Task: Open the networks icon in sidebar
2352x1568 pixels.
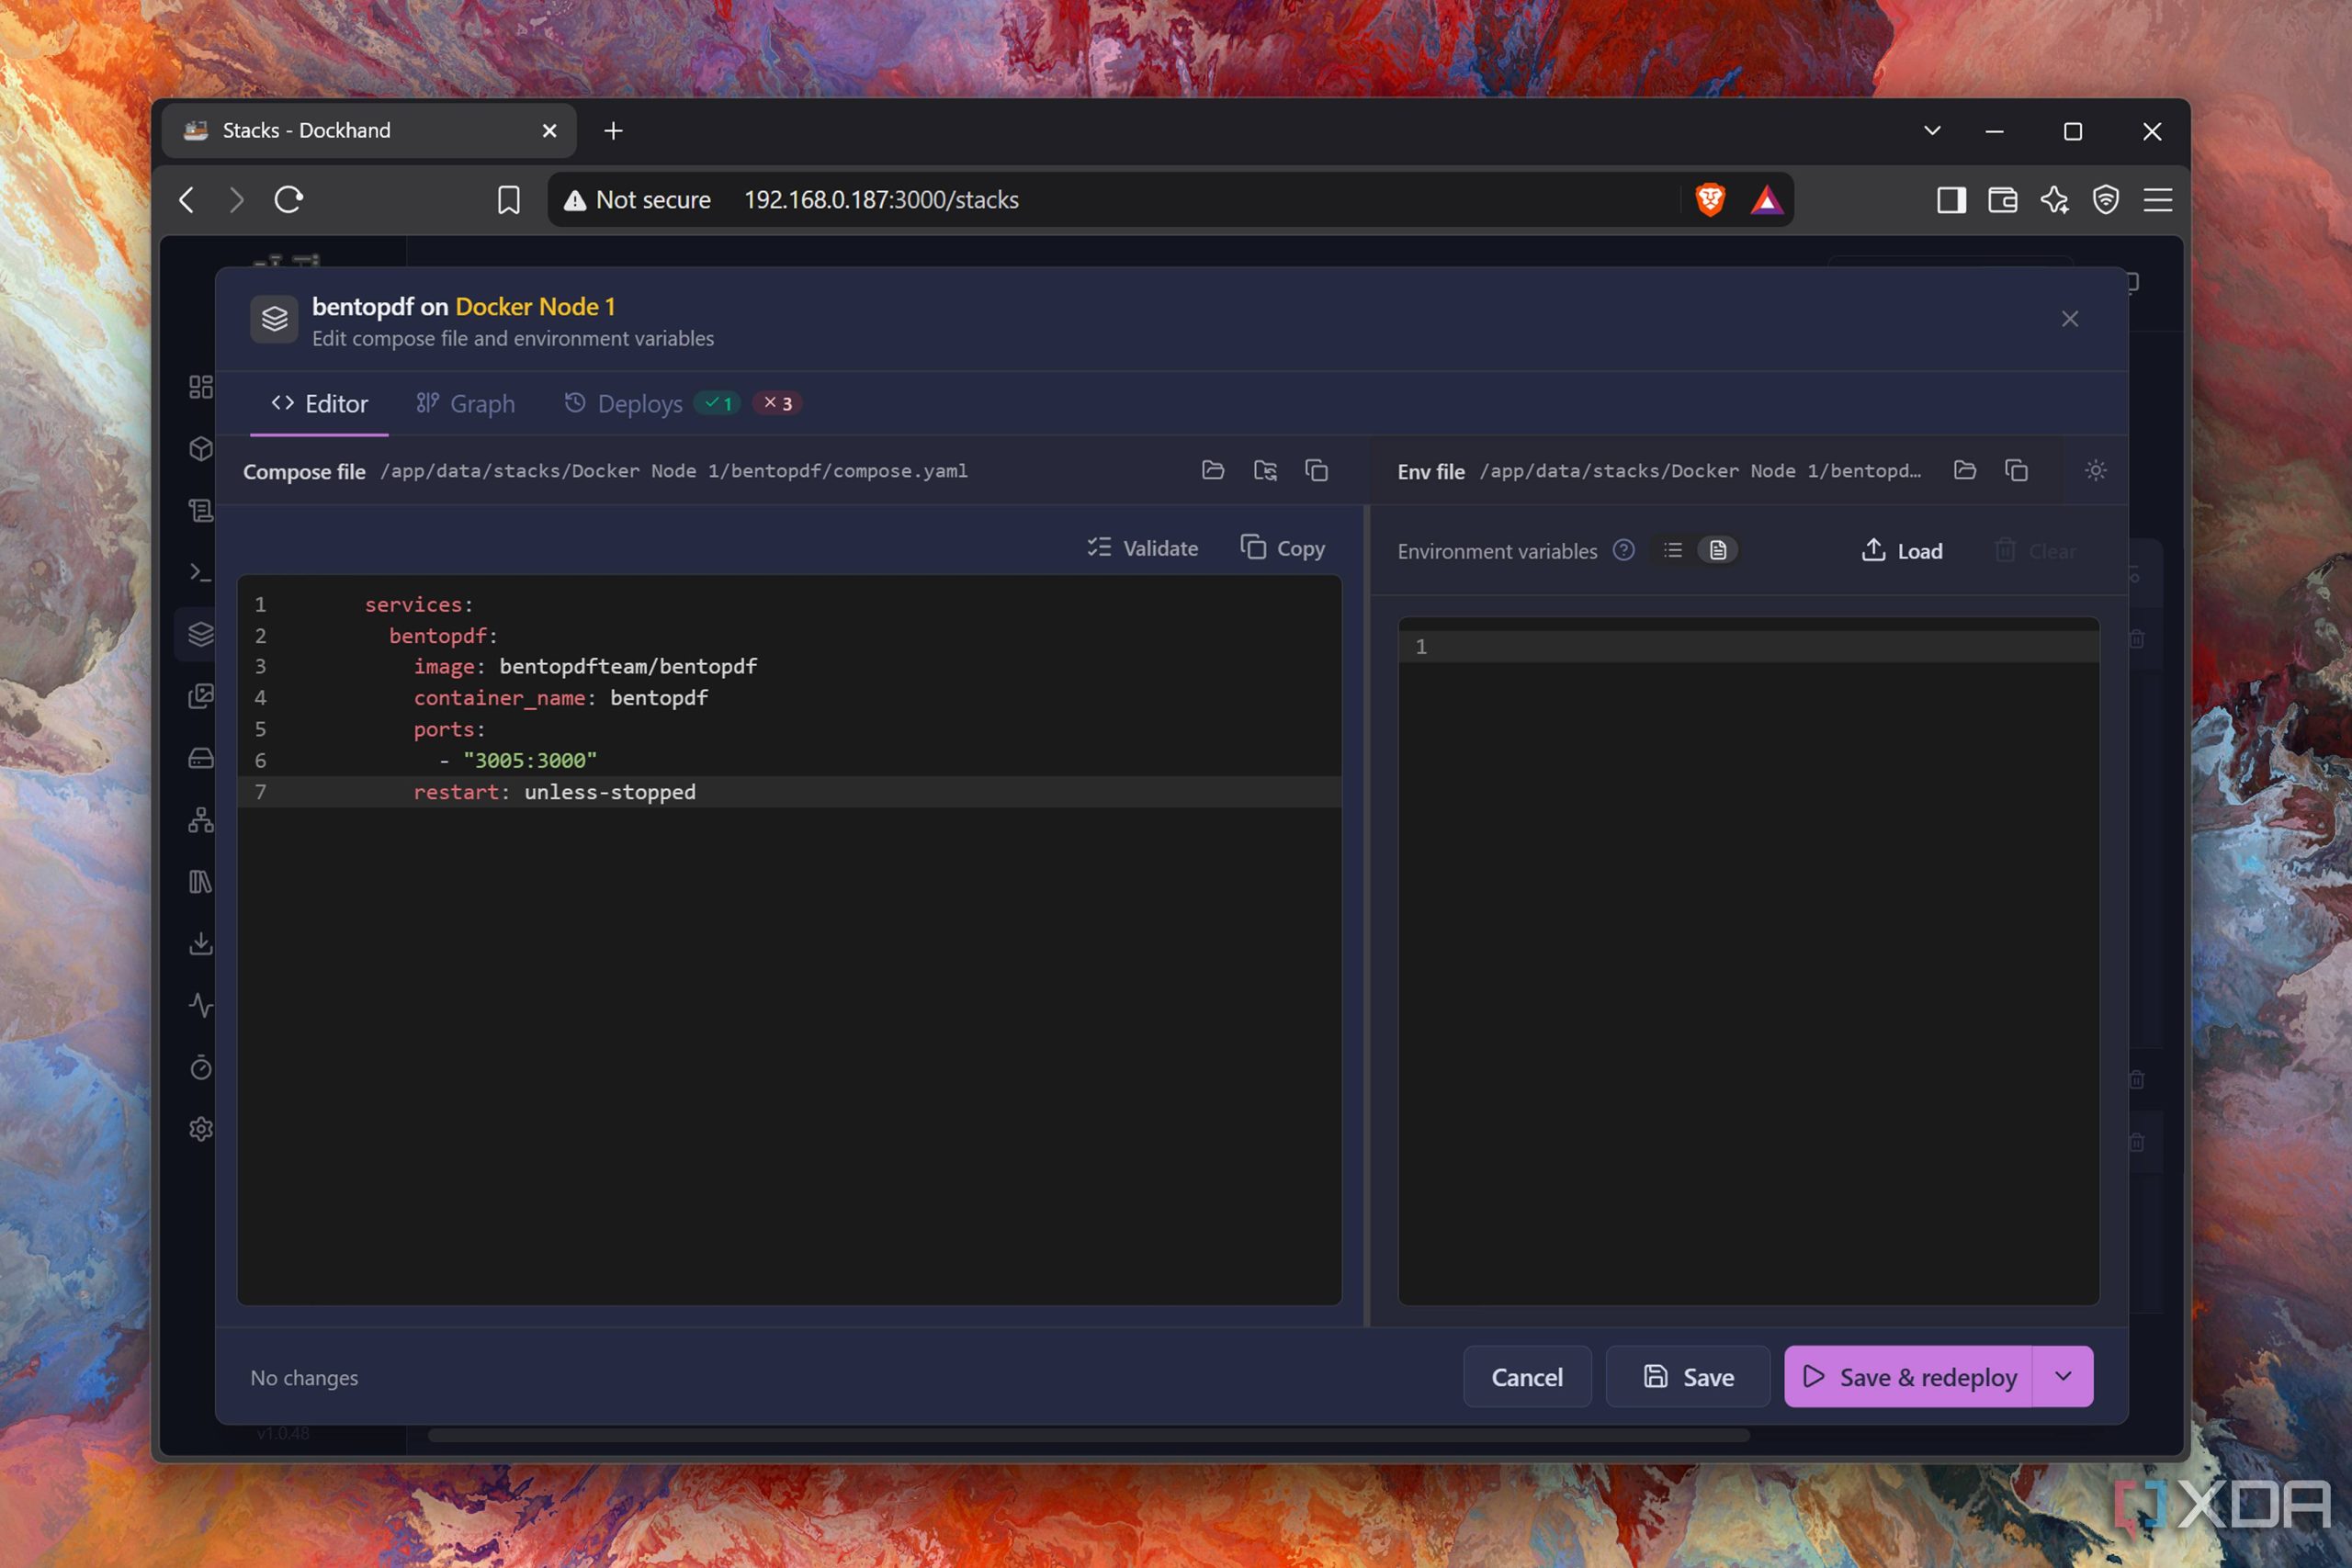Action: 201,820
